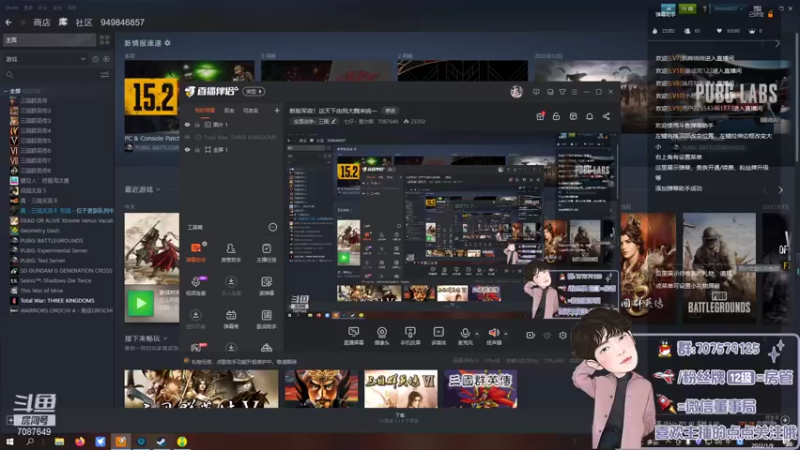Add a phone screen-cast source
800x450 pixels.
410,336
